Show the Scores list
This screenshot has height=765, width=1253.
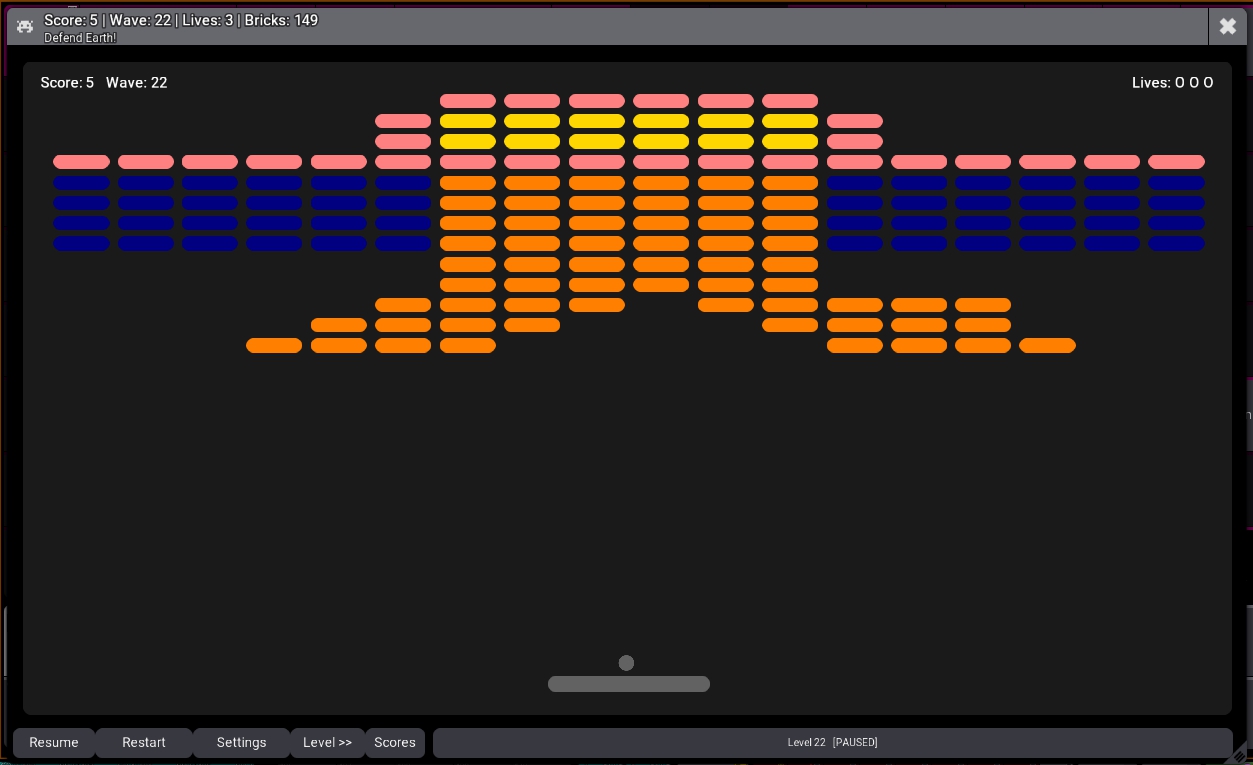[x=395, y=742]
